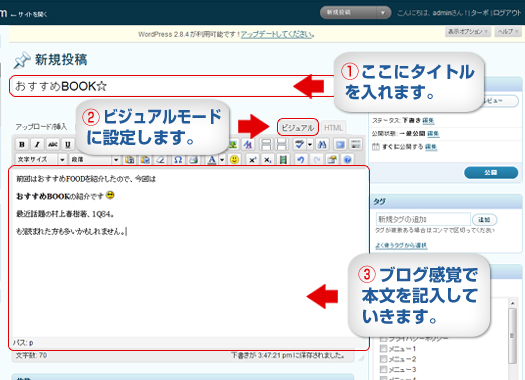Apply strikethrough using the ABC button
This screenshot has height=380, width=525.
point(53,144)
